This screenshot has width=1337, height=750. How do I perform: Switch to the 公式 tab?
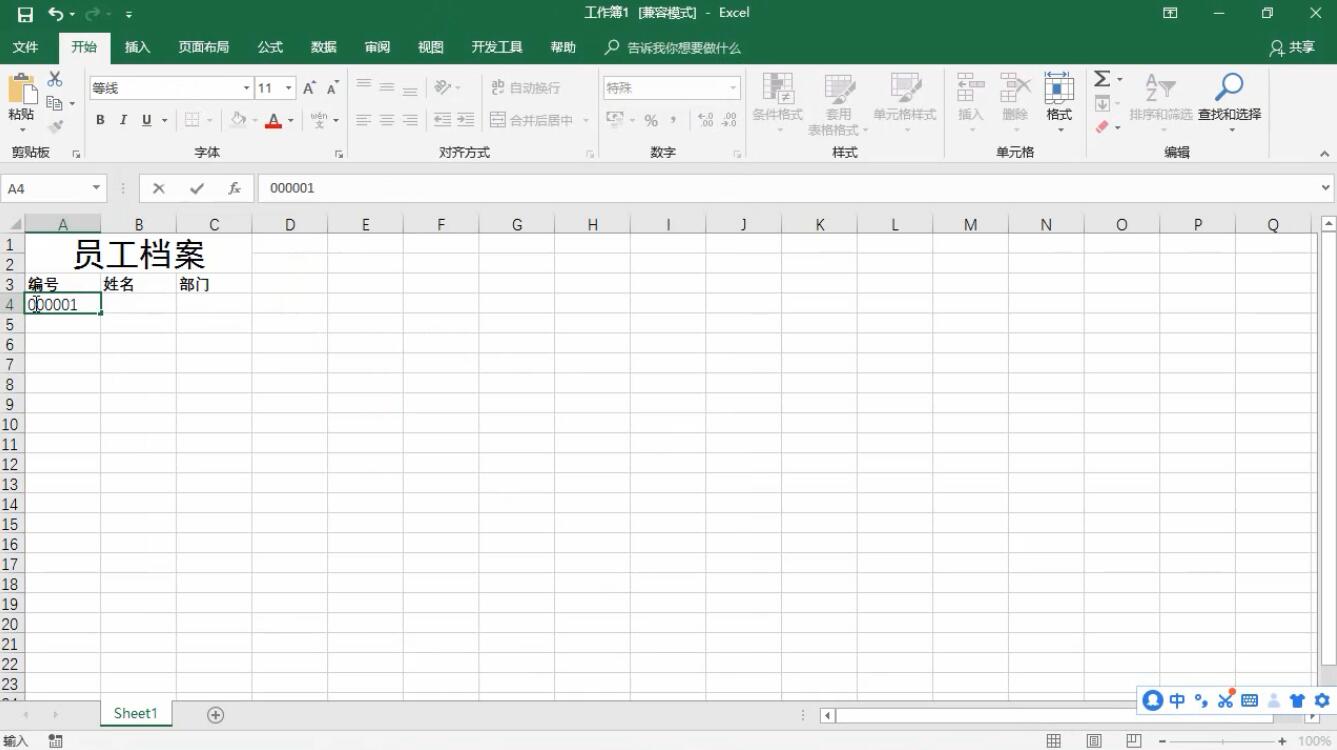(270, 47)
